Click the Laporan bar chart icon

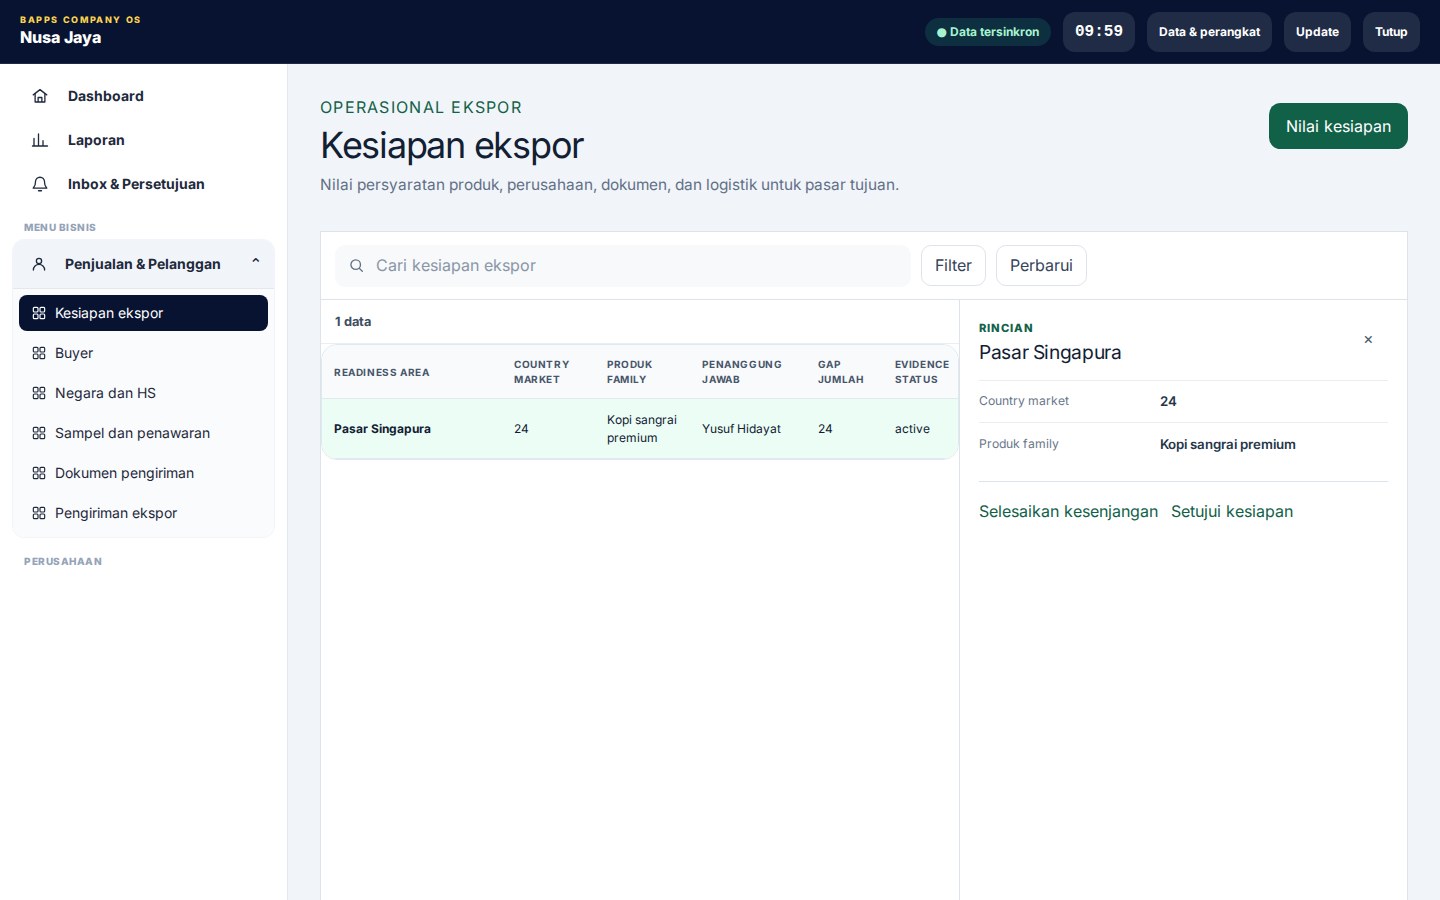(40, 140)
